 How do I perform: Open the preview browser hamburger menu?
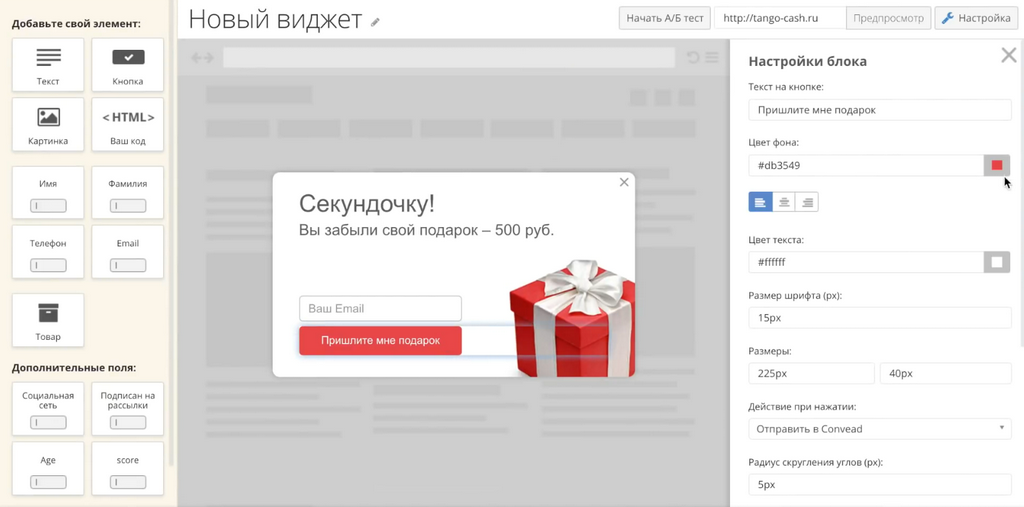pos(712,57)
